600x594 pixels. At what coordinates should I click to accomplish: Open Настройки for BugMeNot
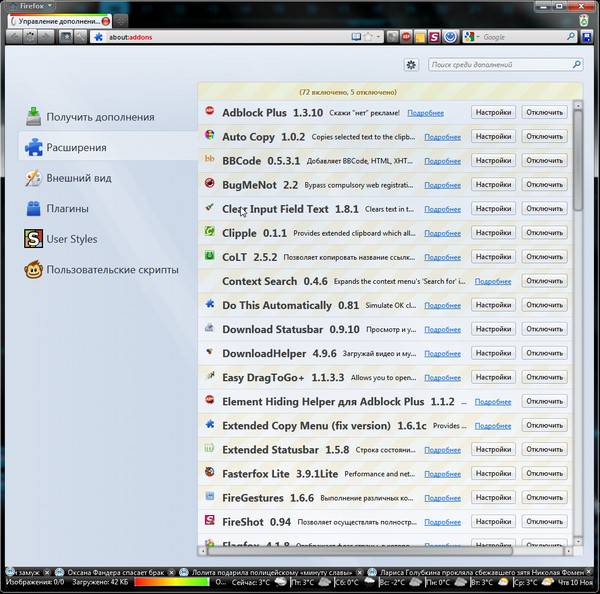493,184
